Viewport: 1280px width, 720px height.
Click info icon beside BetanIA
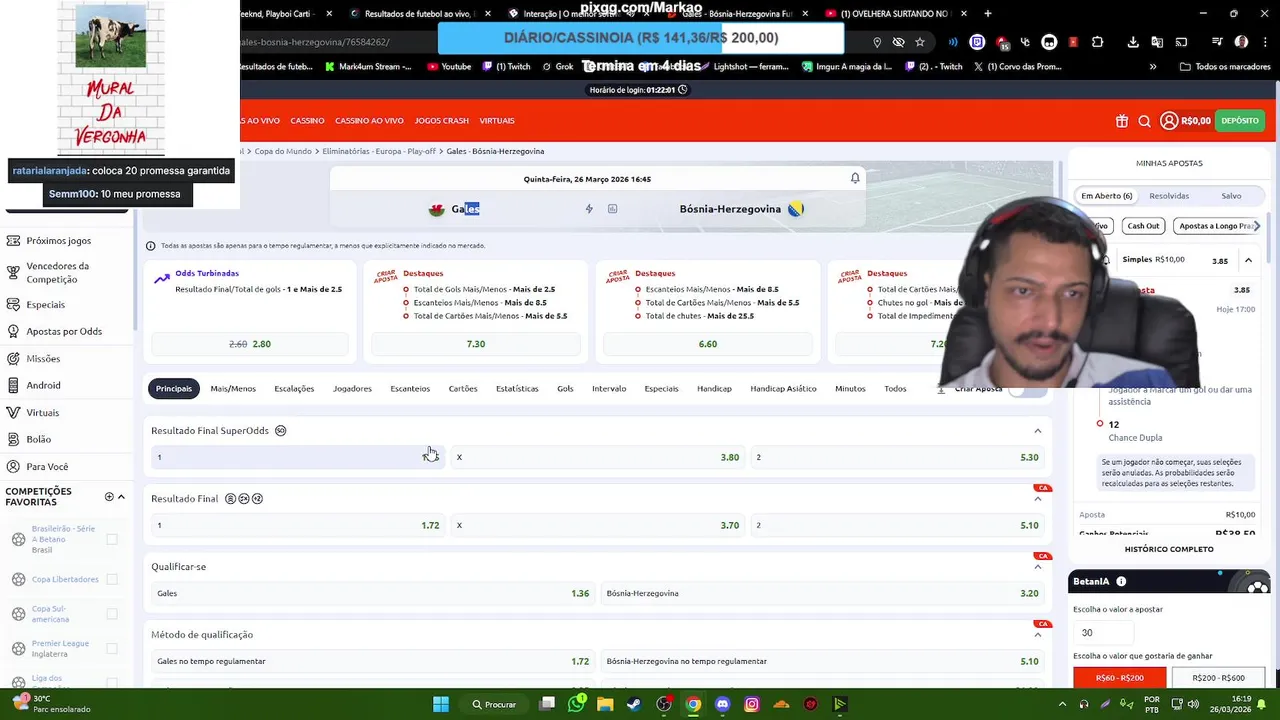1121,581
